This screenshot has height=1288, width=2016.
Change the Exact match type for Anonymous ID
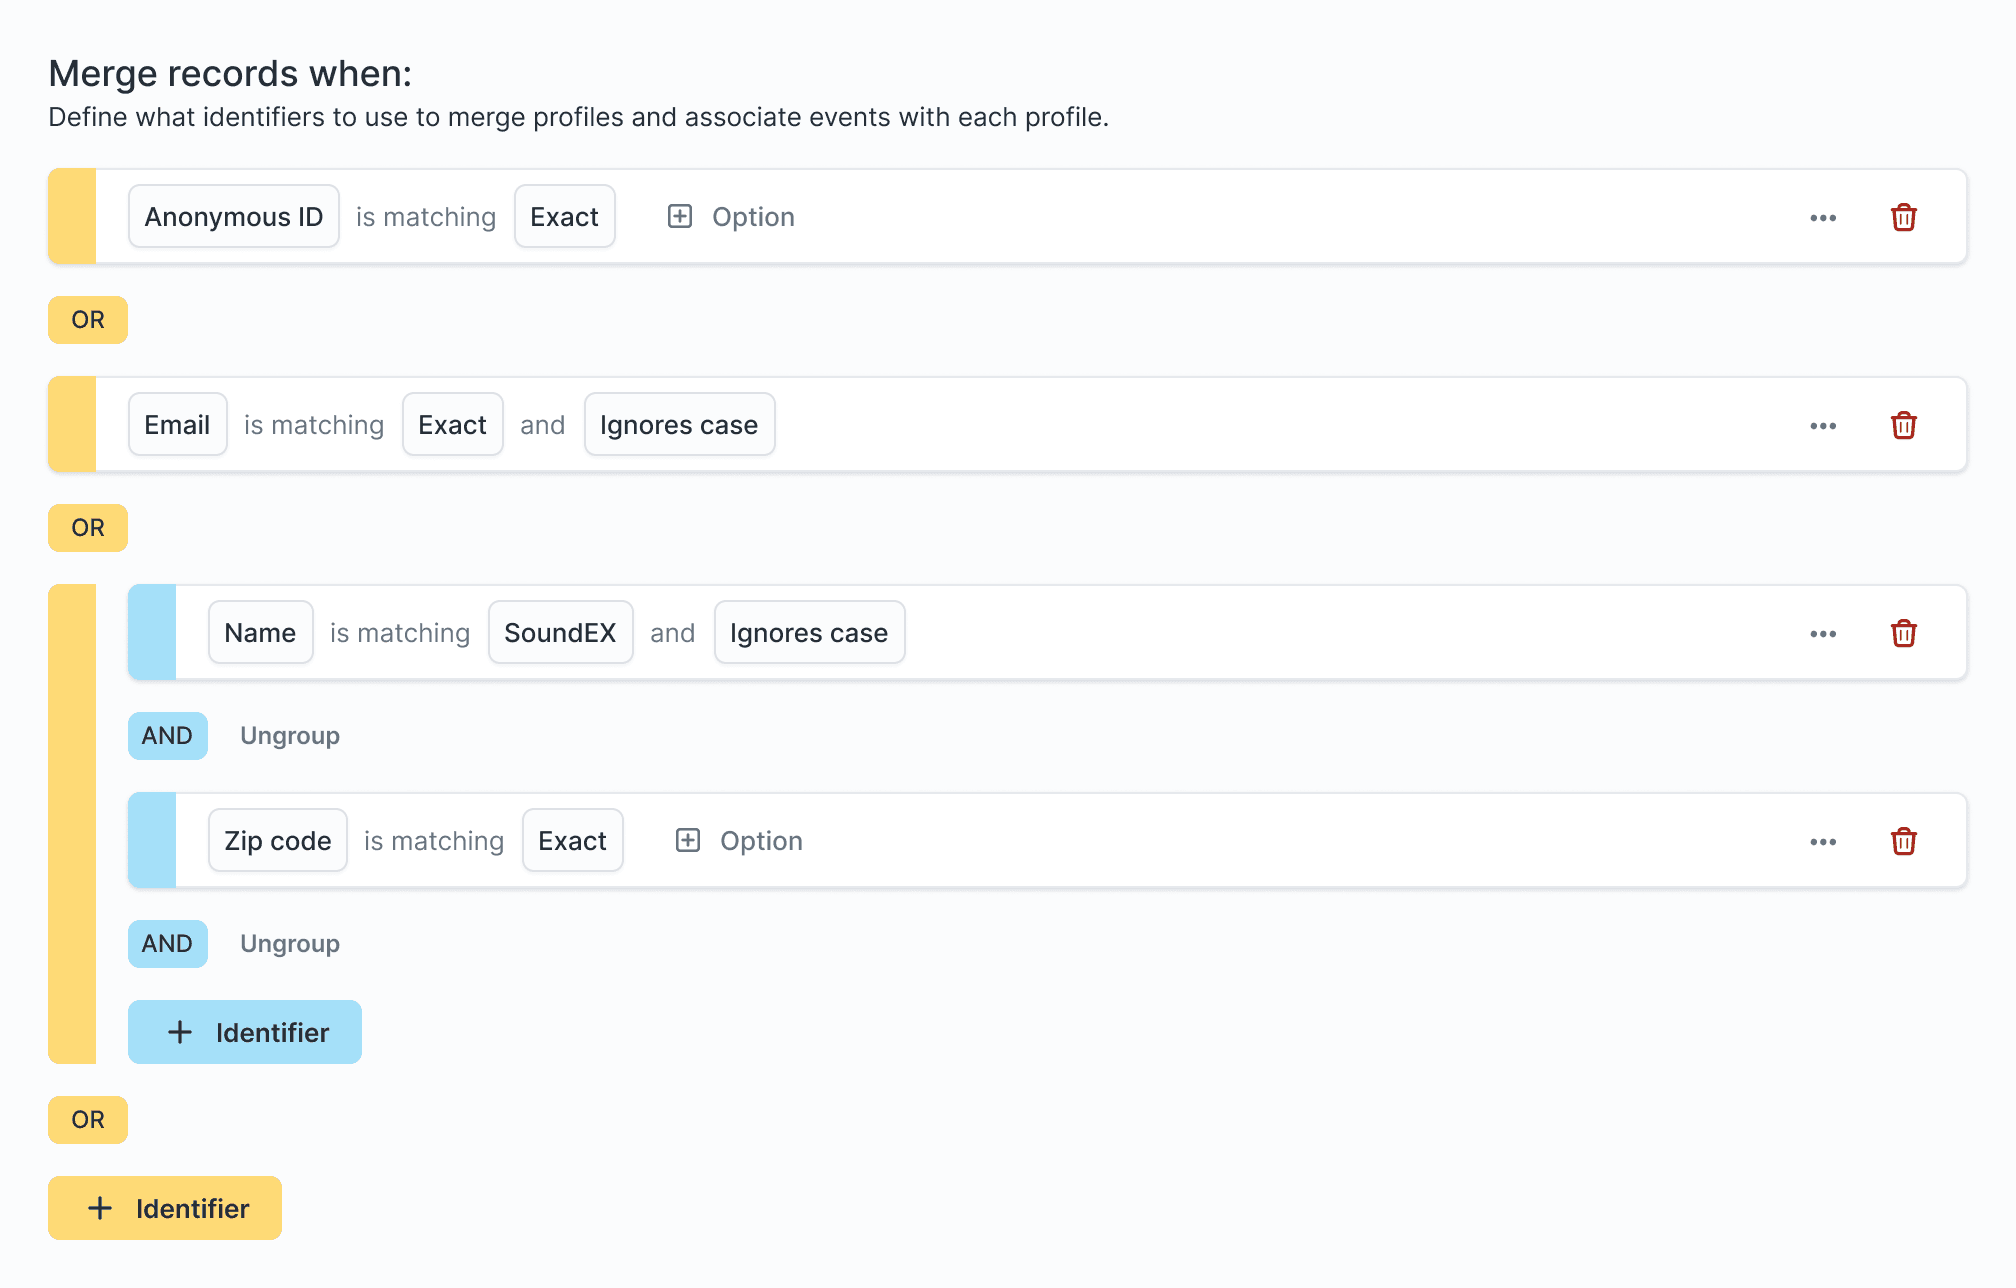pyautogui.click(x=564, y=216)
